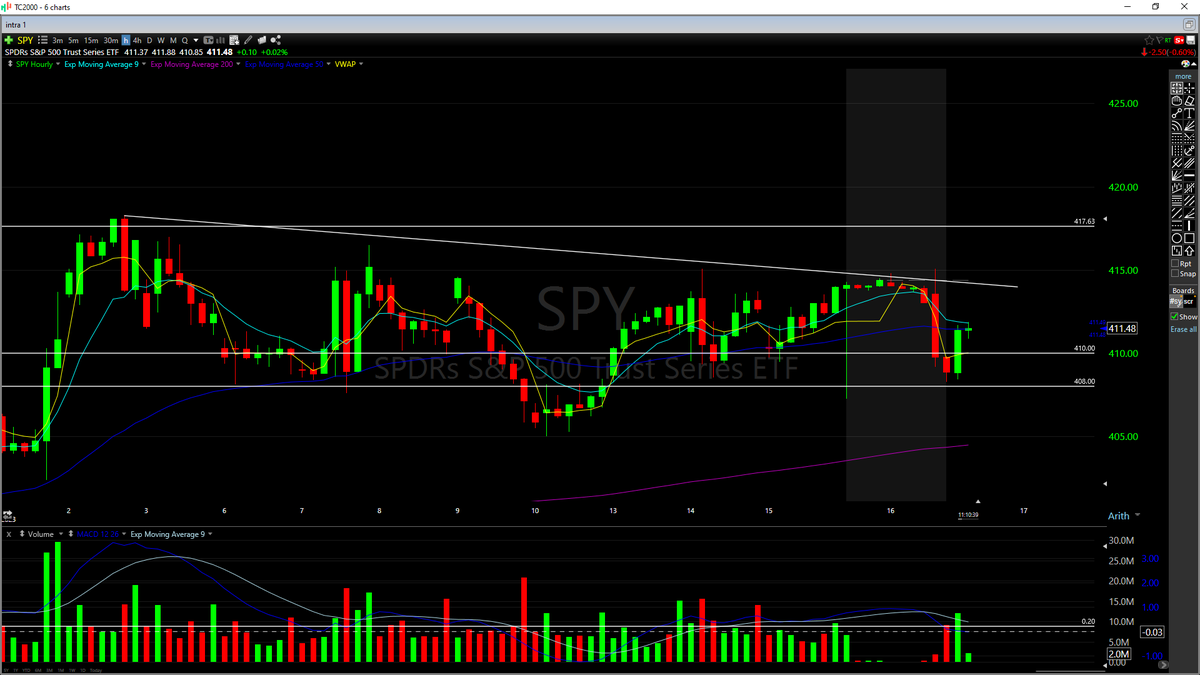The width and height of the screenshot is (1200, 675).
Task: Open the Exp Moving Average 200 dropdown
Action: (x=239, y=64)
